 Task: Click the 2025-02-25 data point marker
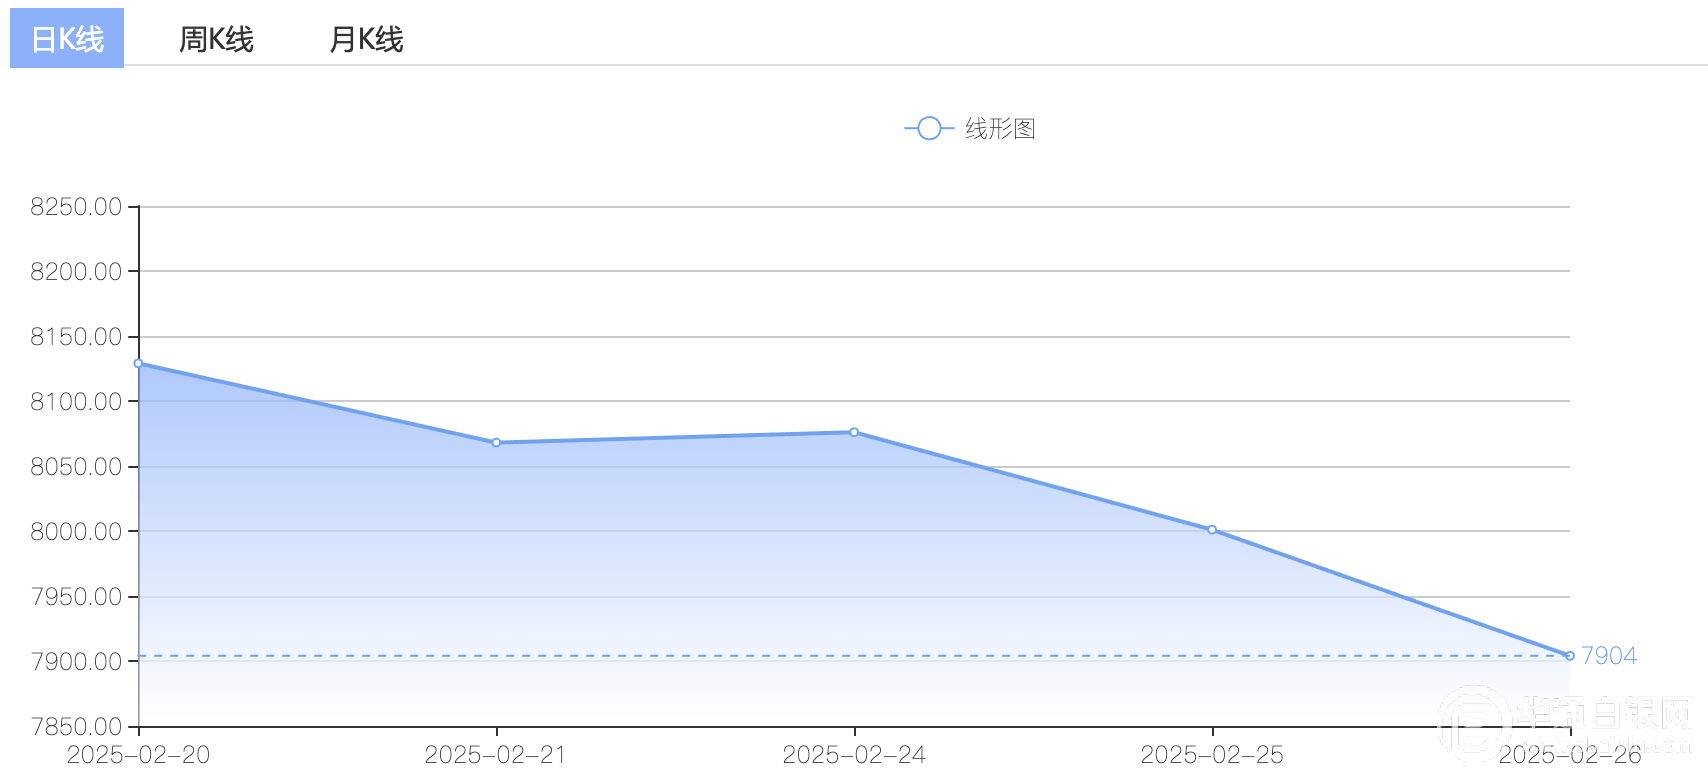(1212, 530)
